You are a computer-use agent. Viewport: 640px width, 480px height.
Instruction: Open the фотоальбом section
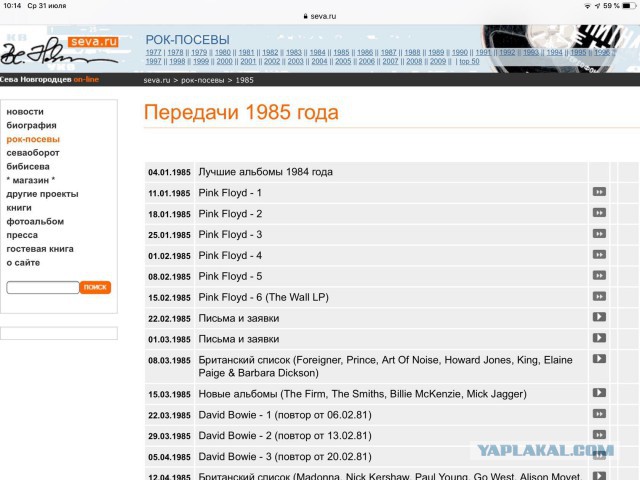35,221
